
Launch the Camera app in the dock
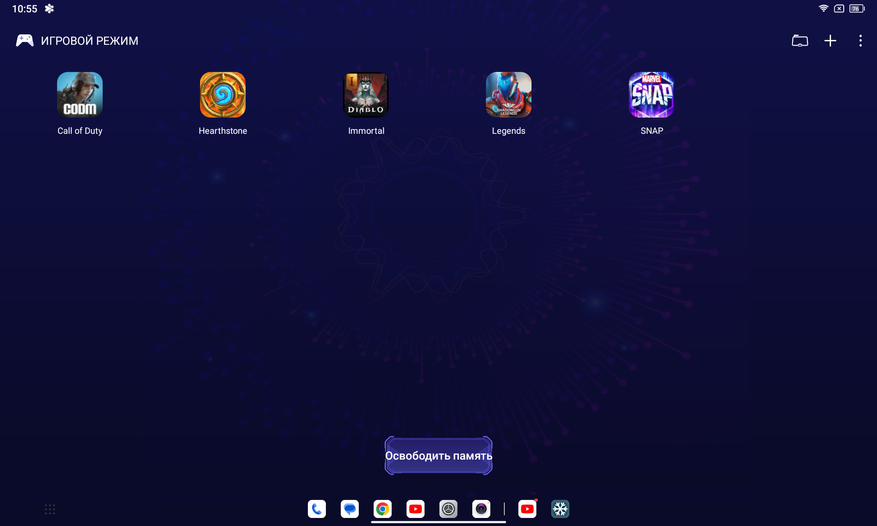coord(482,509)
